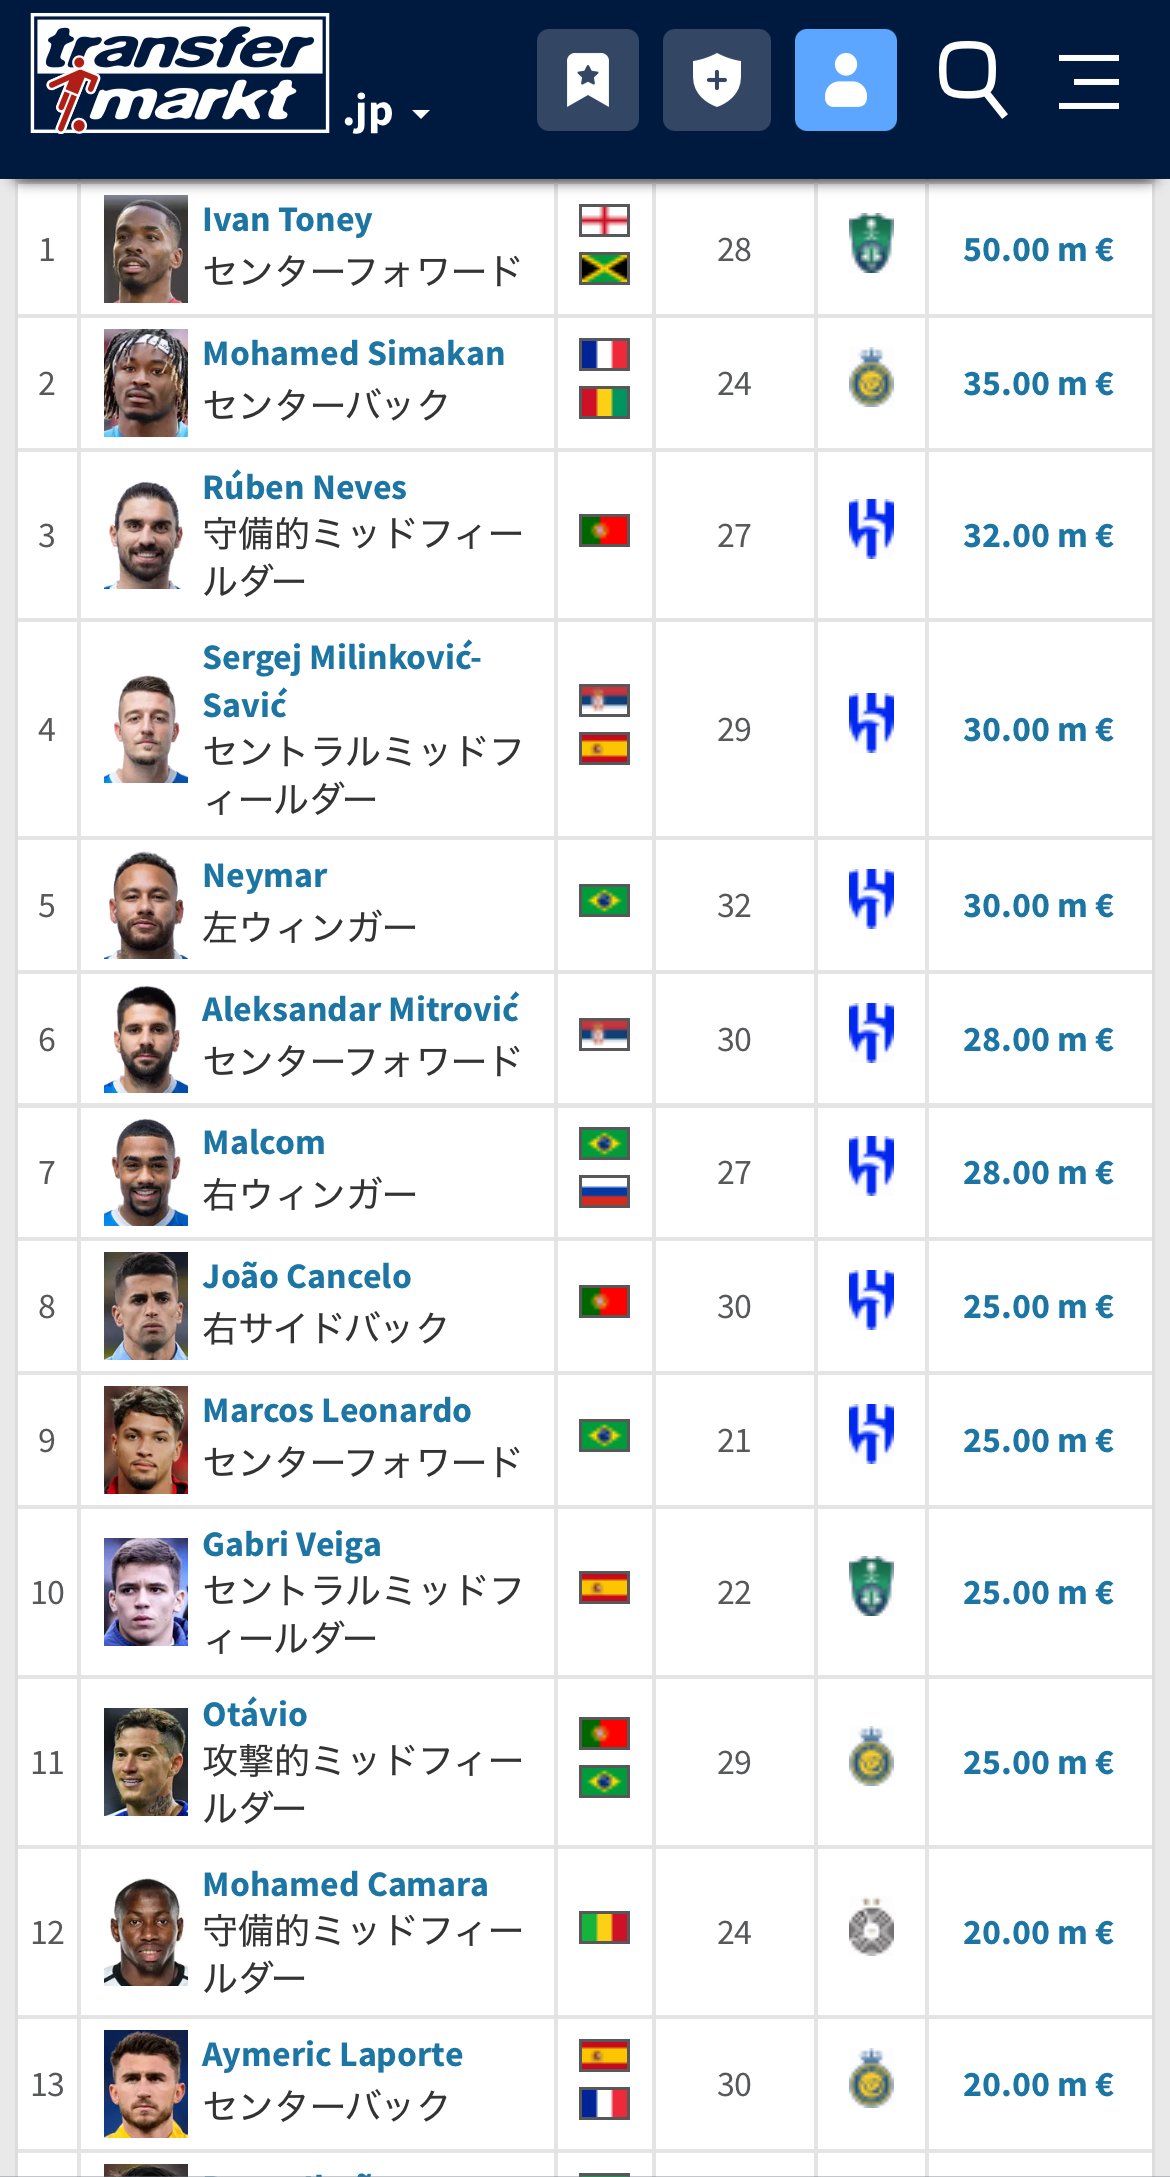Open Neymar's player profile link
The height and width of the screenshot is (2177, 1170).
coord(265,875)
